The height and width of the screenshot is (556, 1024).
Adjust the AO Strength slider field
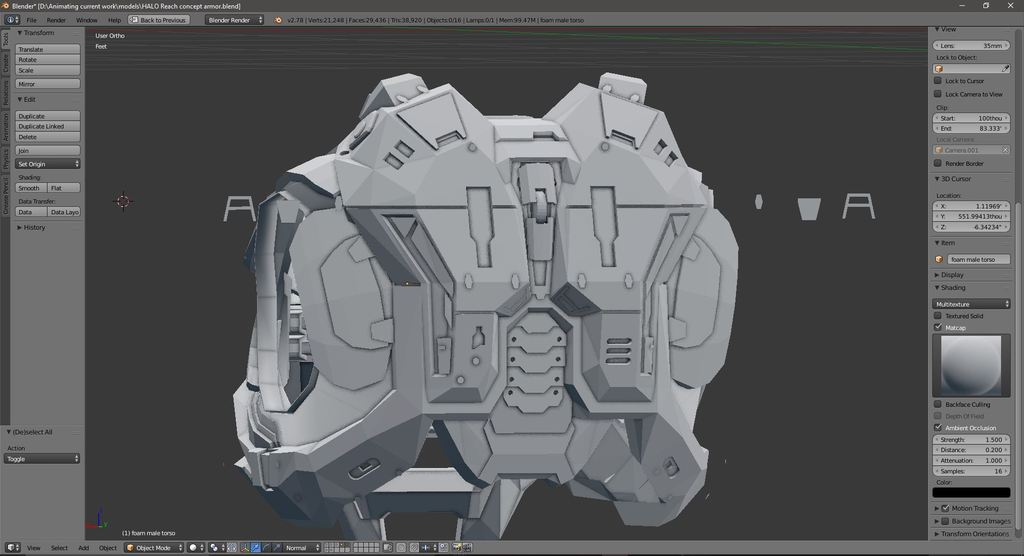[x=971, y=440]
